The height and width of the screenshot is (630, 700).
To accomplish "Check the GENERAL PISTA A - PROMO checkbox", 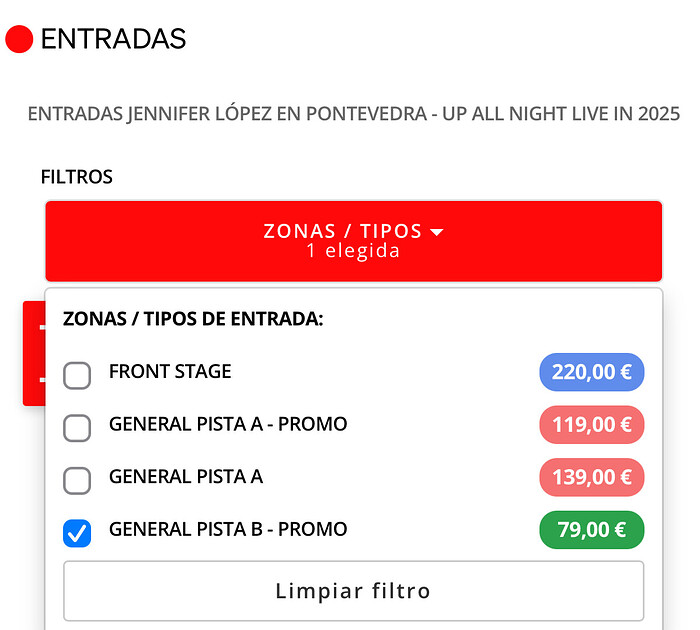I will point(77,428).
